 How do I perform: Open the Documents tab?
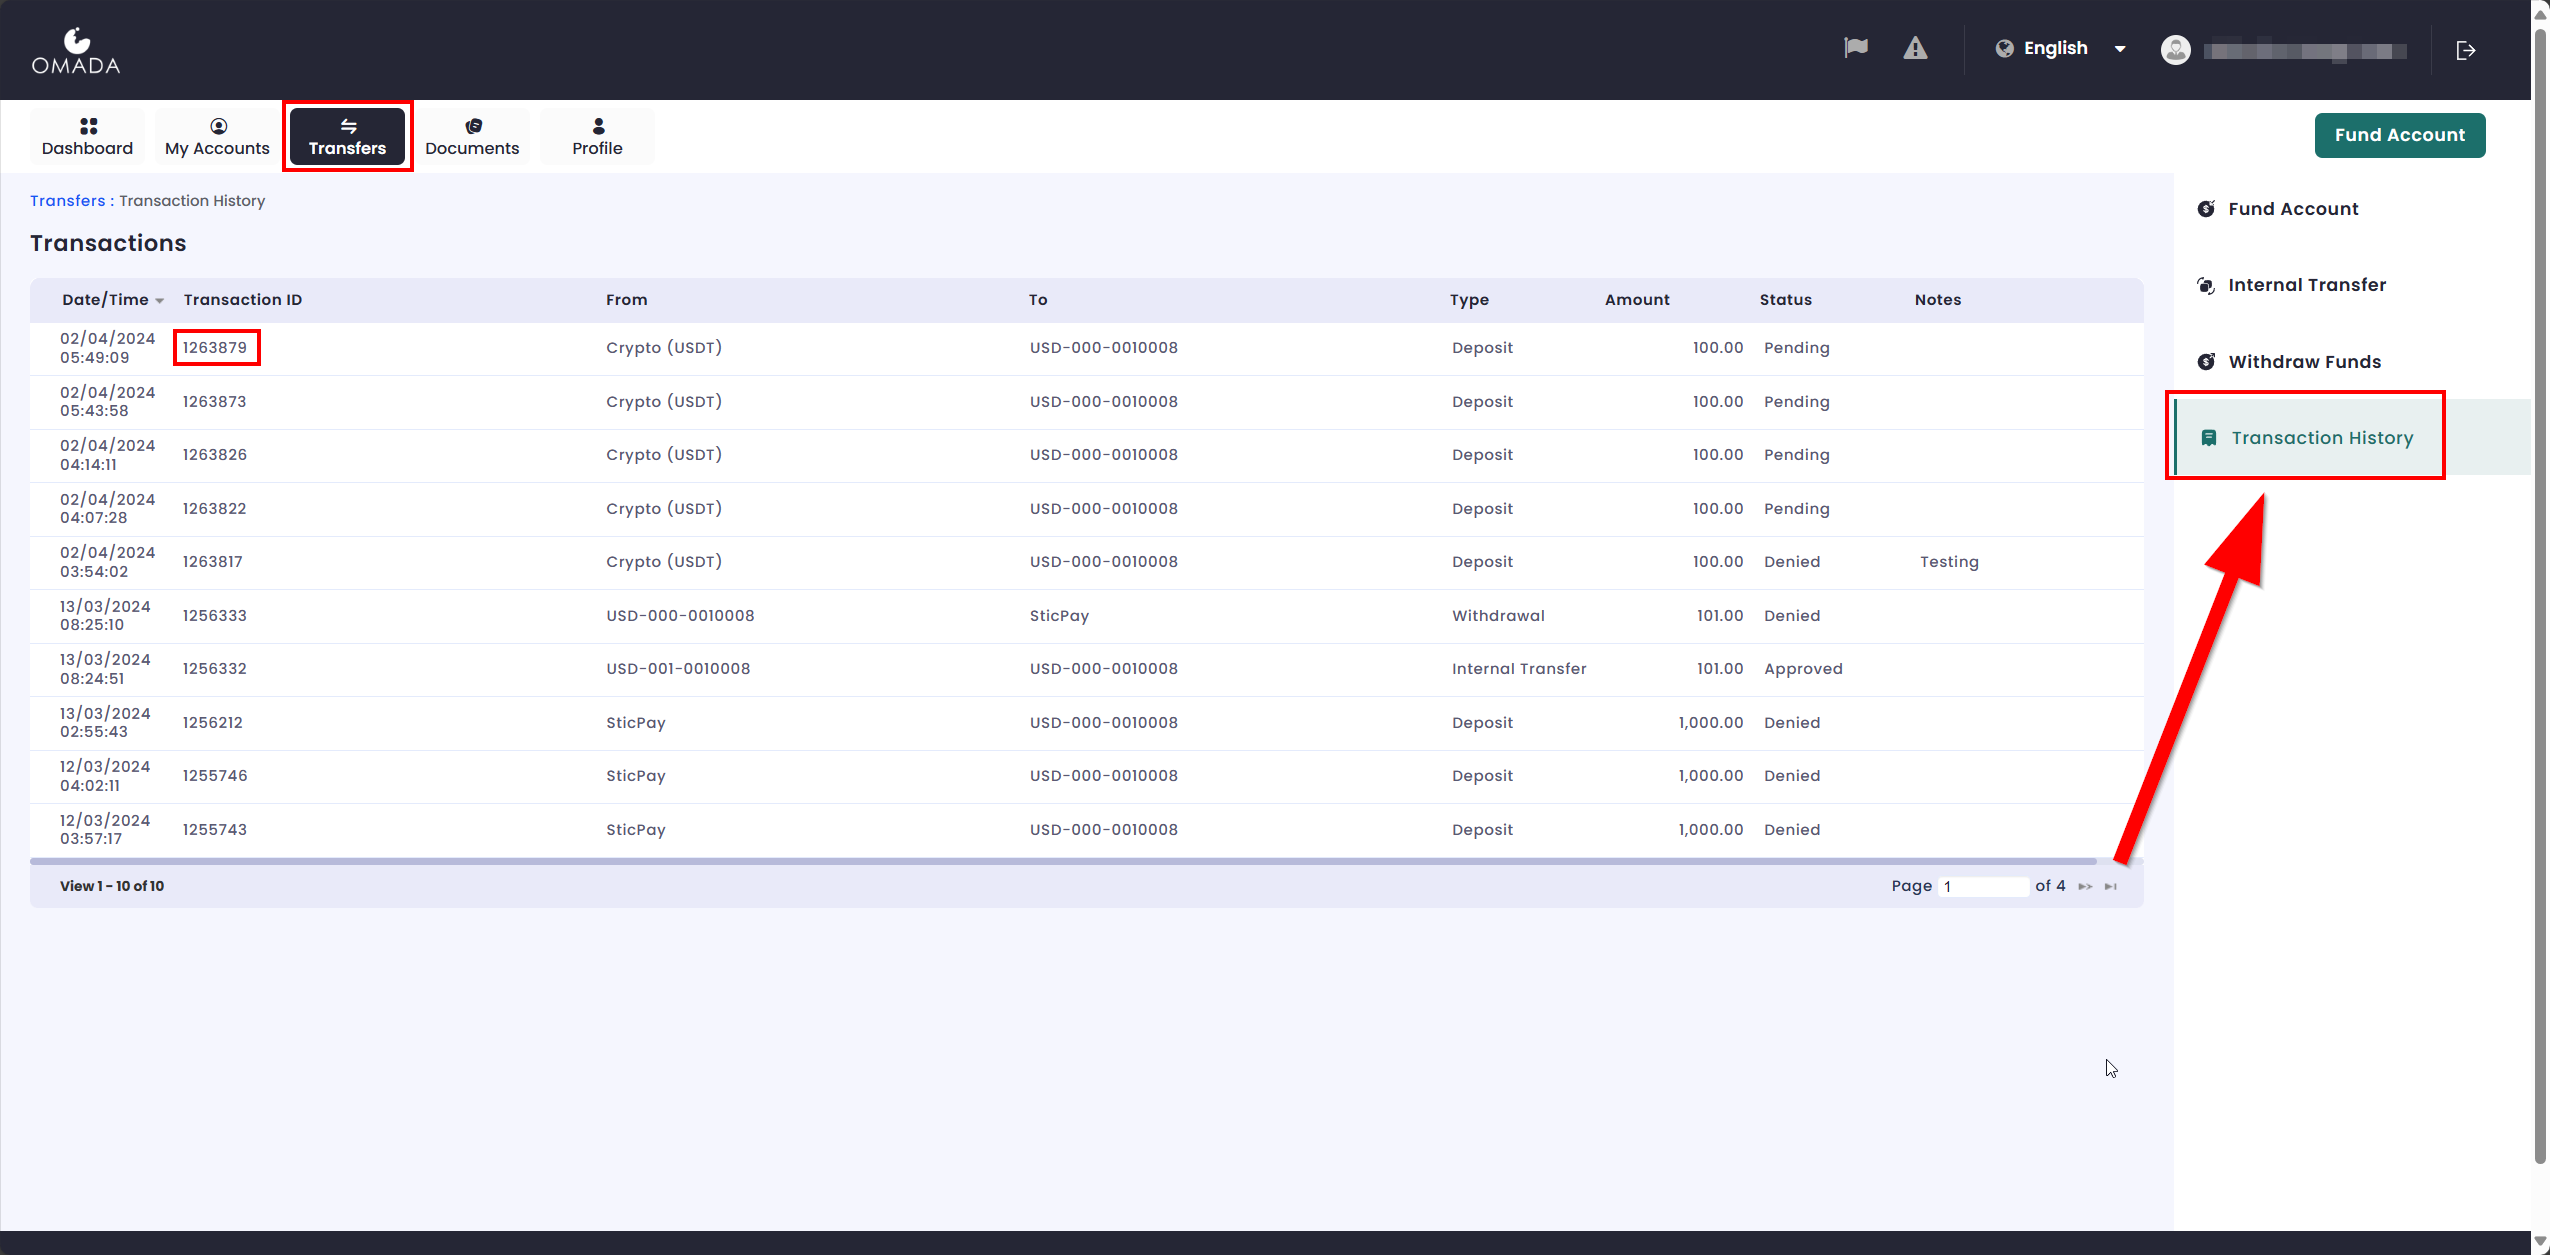coord(472,137)
